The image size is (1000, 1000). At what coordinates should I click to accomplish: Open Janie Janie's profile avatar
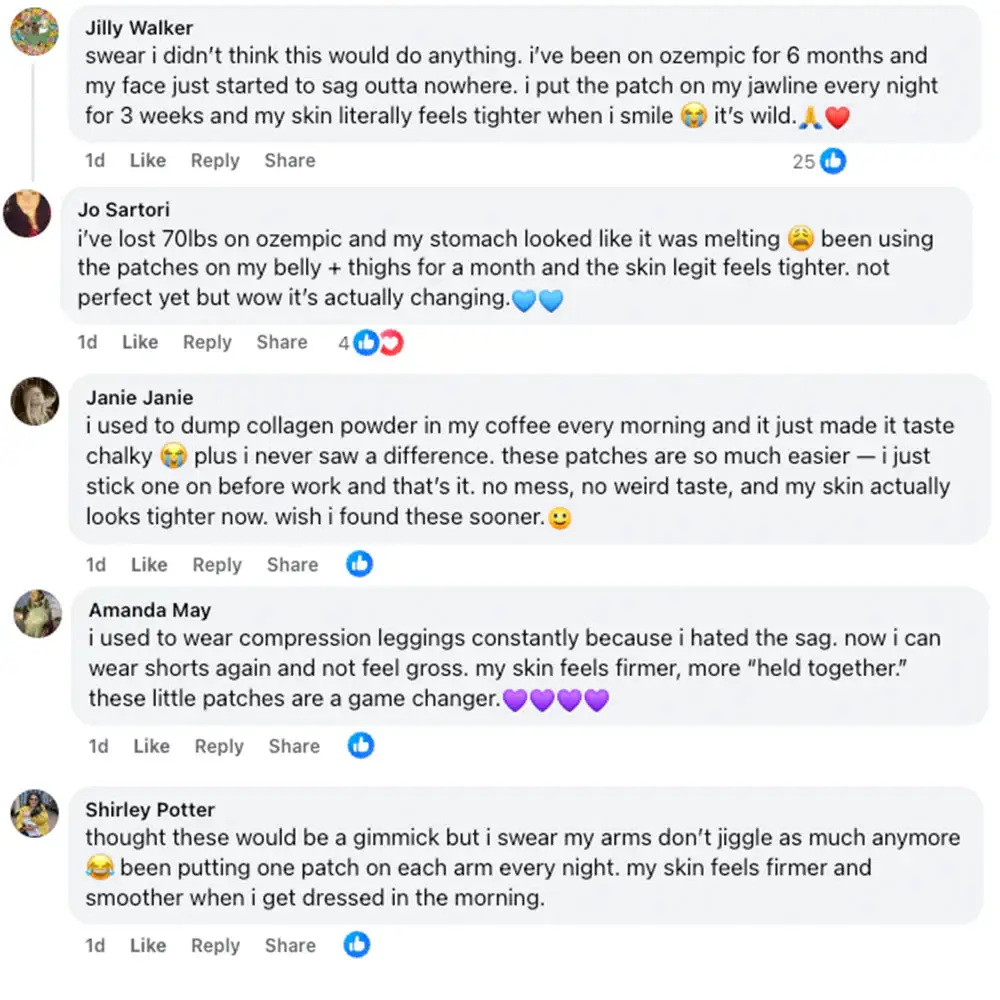coord(35,402)
